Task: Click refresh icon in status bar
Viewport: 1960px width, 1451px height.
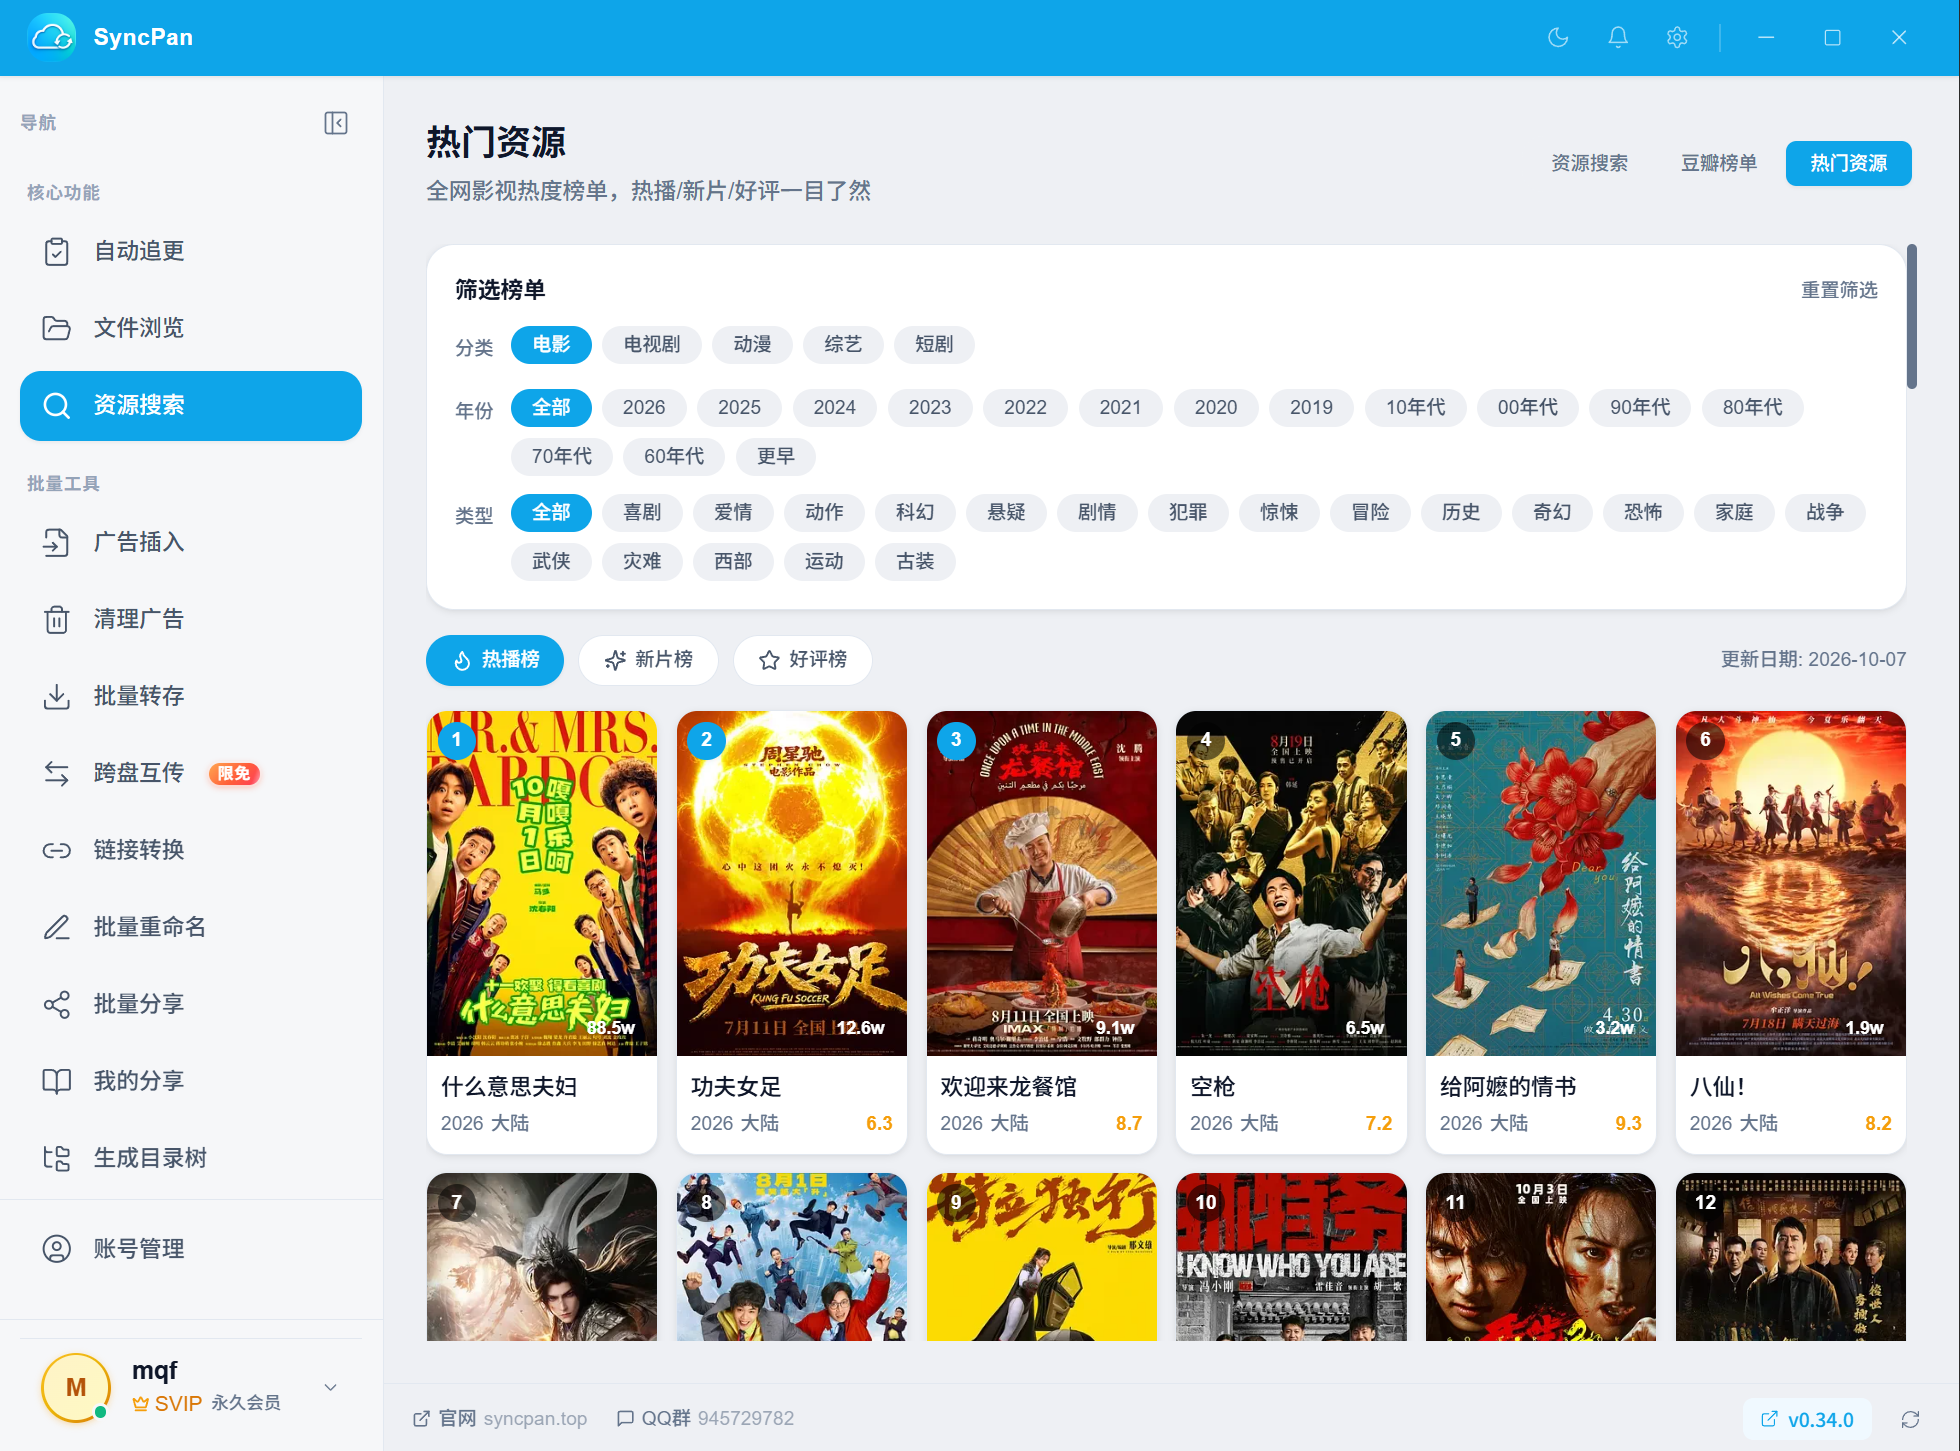Action: coord(1910,1420)
